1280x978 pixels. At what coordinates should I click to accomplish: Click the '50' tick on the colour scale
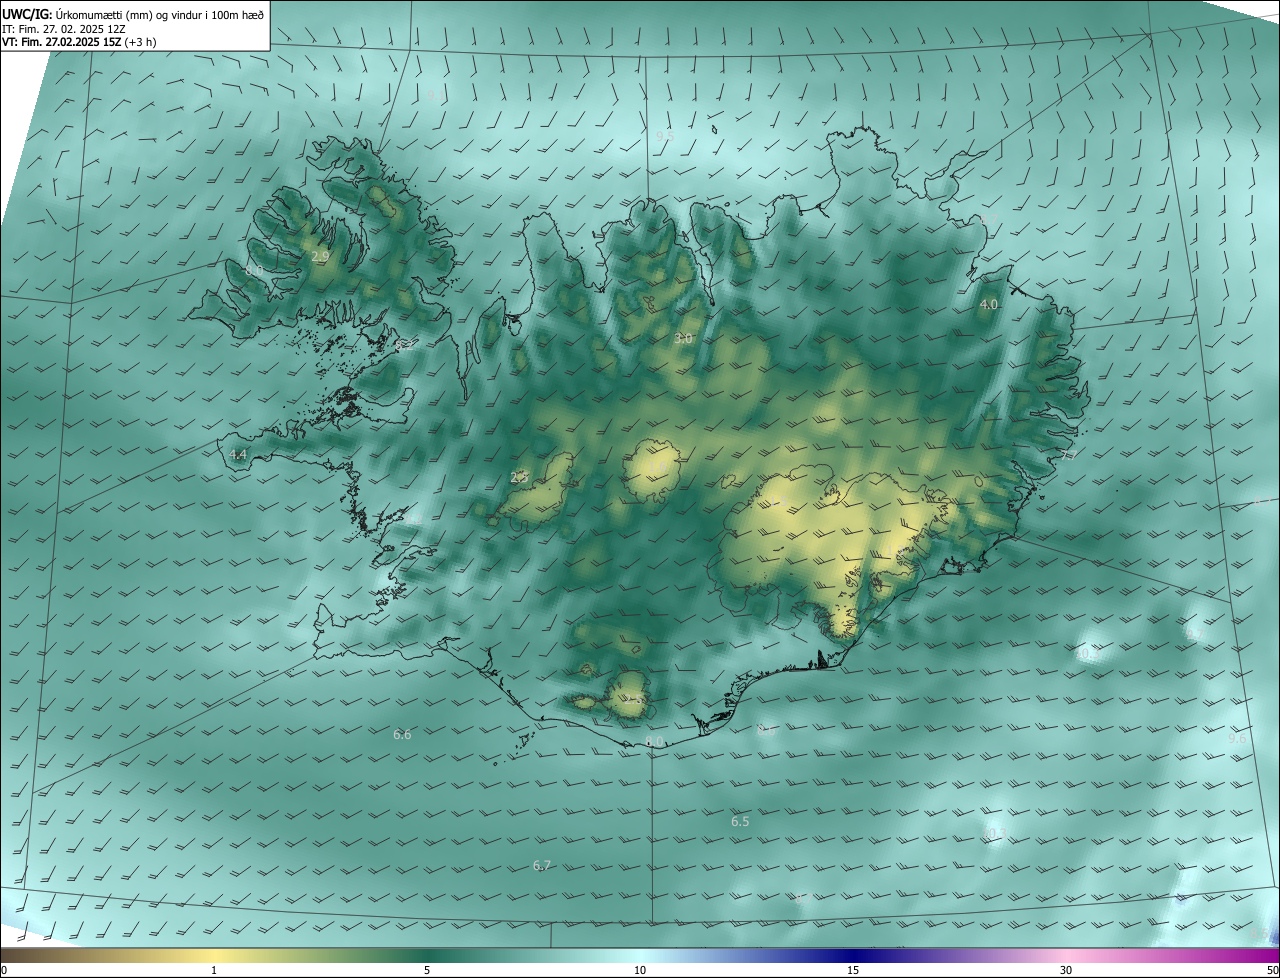(x=1272, y=970)
